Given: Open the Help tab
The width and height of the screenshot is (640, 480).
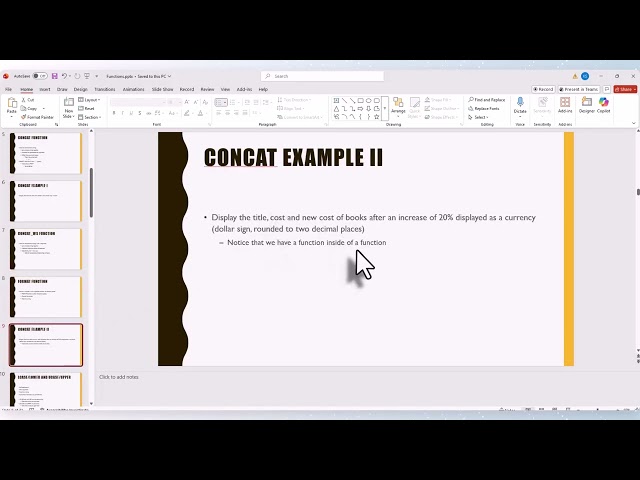Looking at the screenshot, I should (x=263, y=89).
